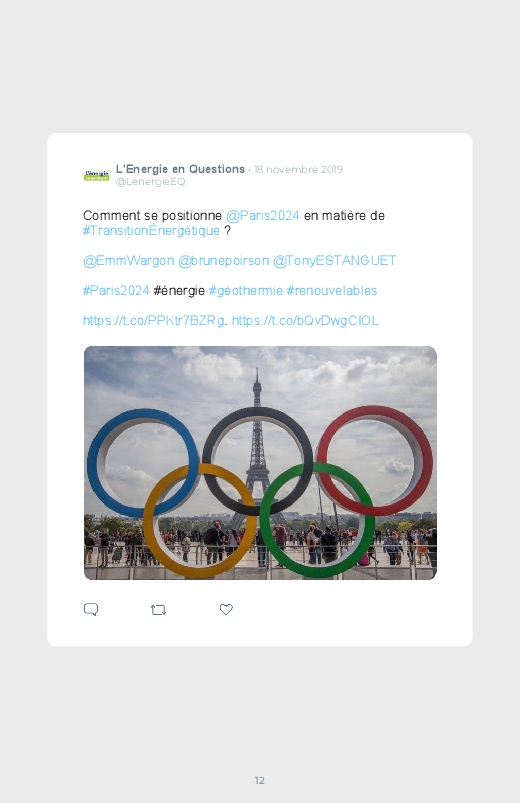Visit the @brunepoirson mention
This screenshot has height=803, width=520.
tap(223, 261)
